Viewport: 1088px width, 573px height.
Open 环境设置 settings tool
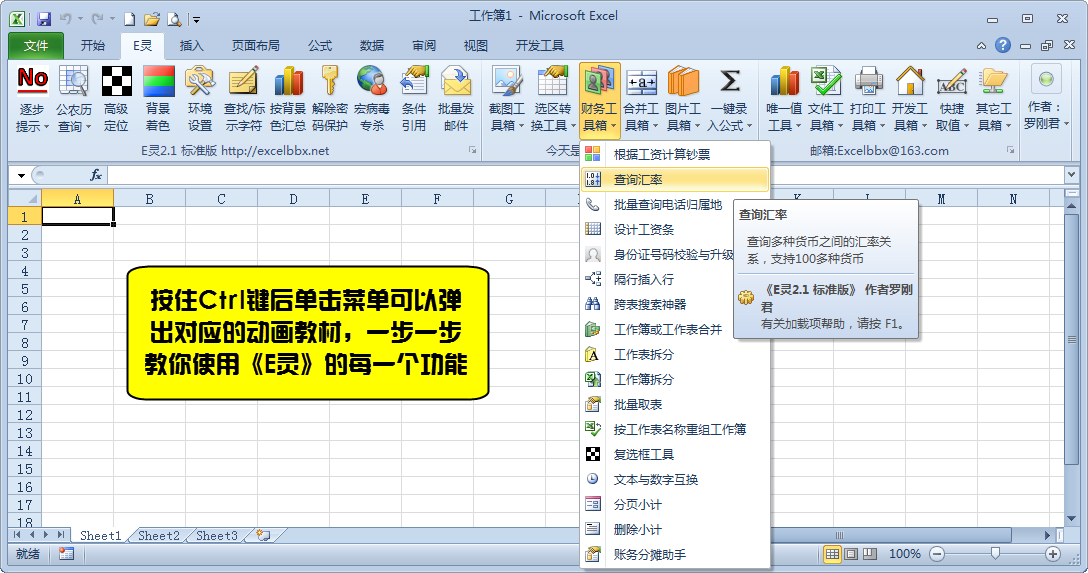(200, 99)
